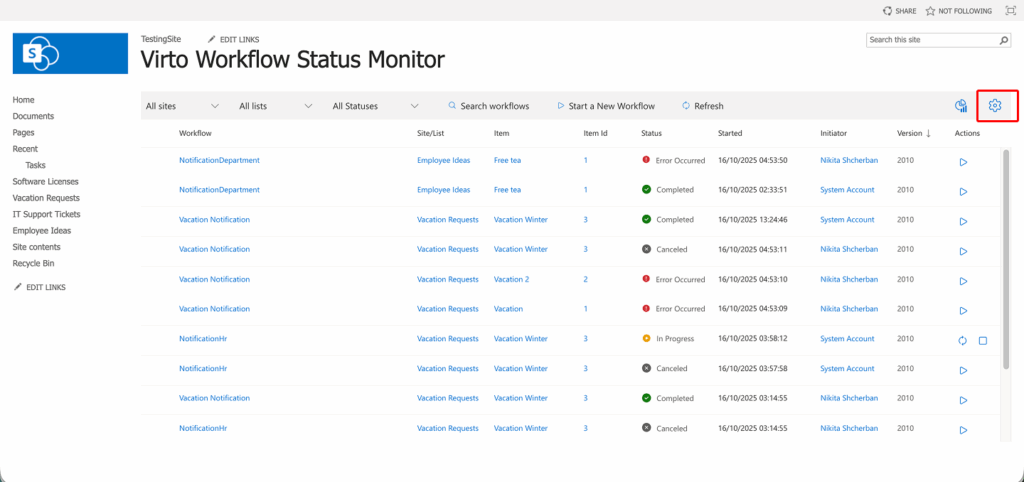Open Pages in left navigation

click(x=23, y=133)
